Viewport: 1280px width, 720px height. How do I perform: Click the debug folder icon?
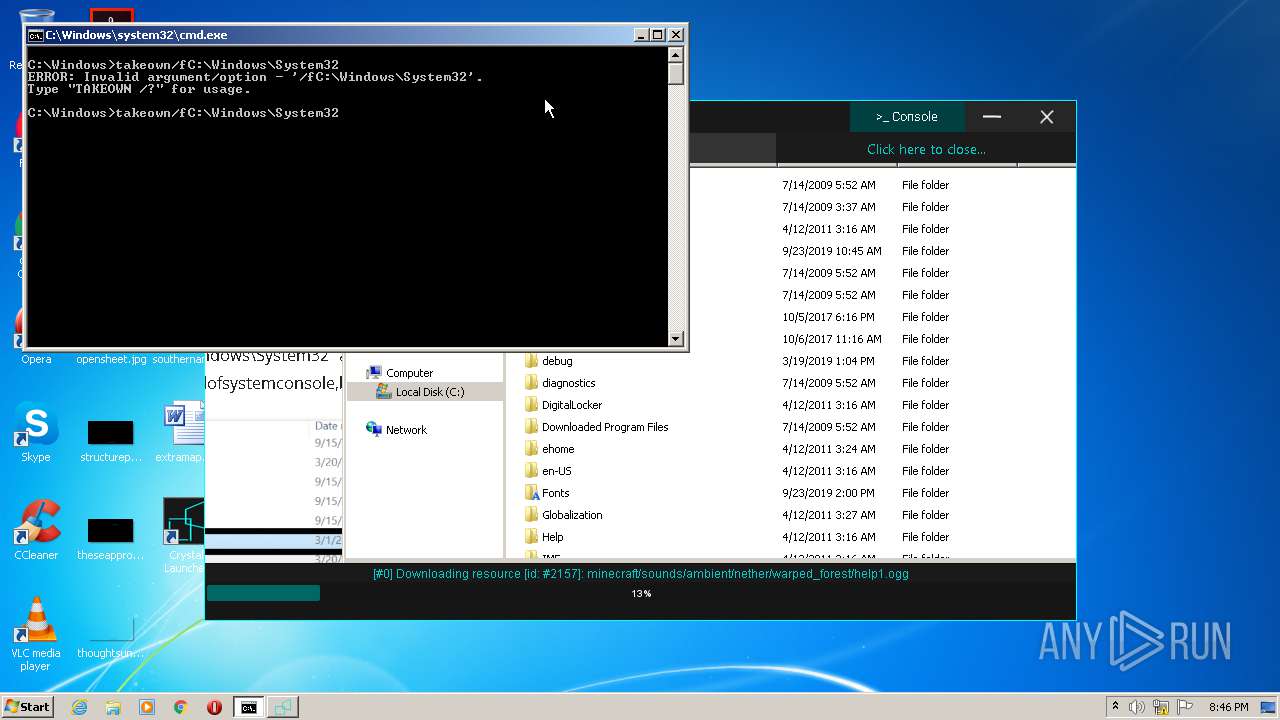(x=532, y=361)
